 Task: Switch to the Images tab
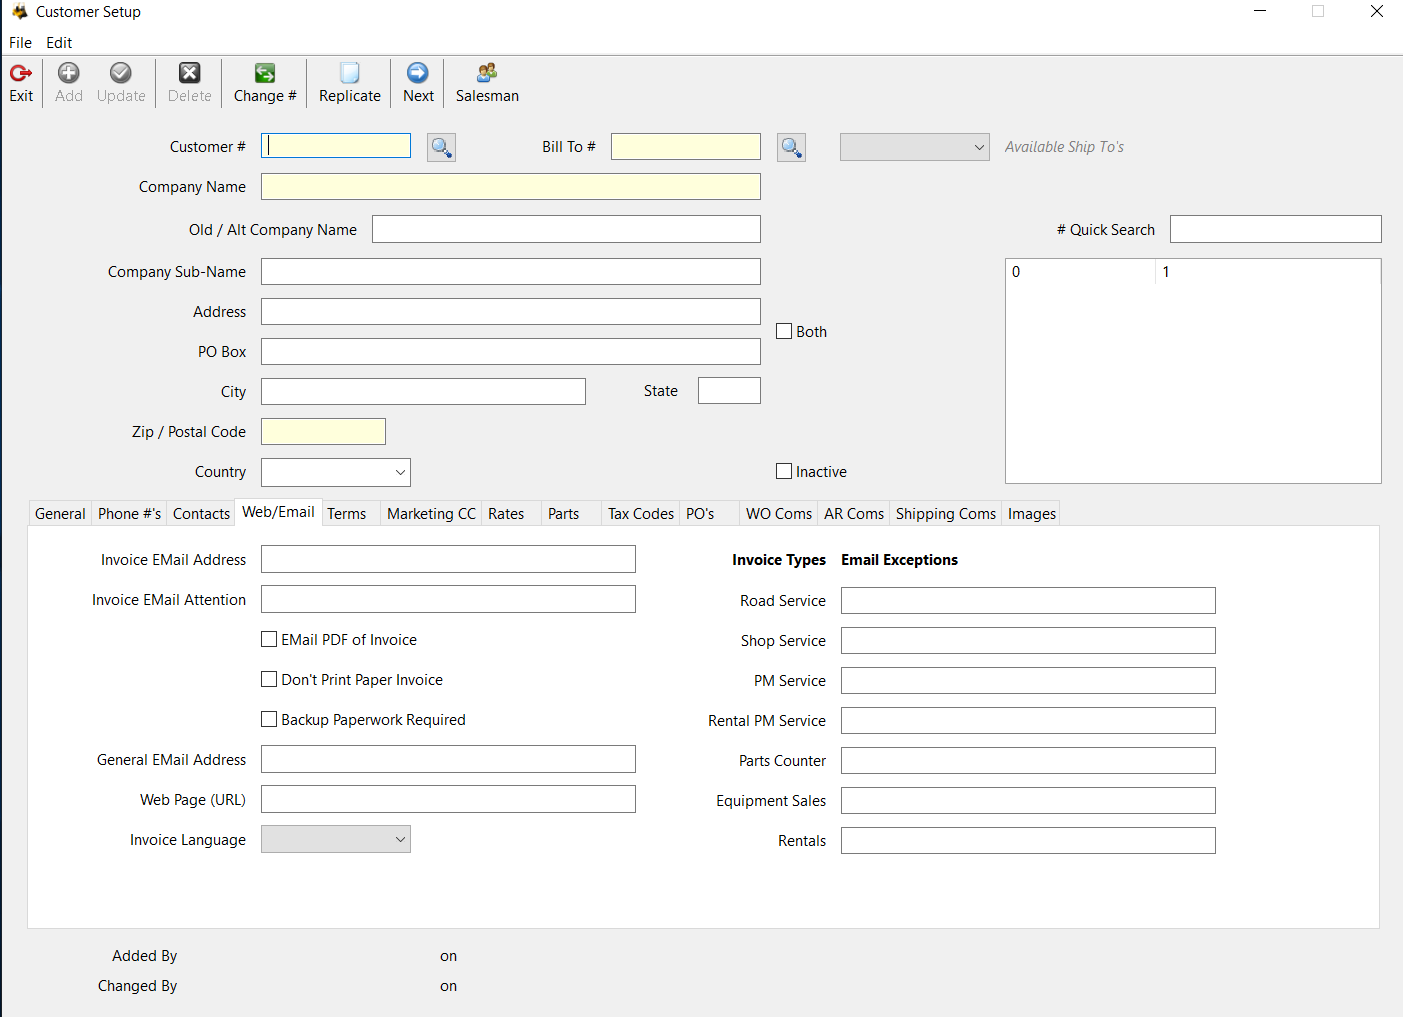coord(1031,514)
